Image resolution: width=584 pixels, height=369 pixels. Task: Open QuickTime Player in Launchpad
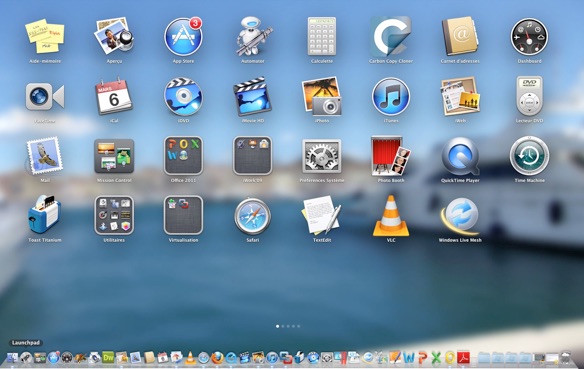(x=460, y=156)
